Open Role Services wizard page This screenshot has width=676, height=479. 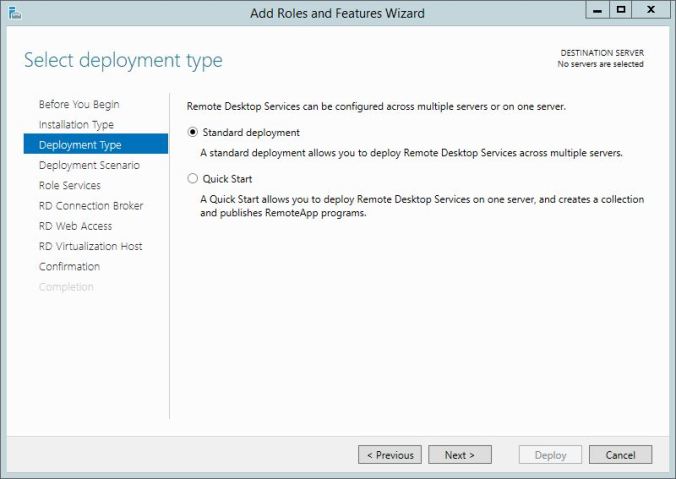pyautogui.click(x=69, y=185)
